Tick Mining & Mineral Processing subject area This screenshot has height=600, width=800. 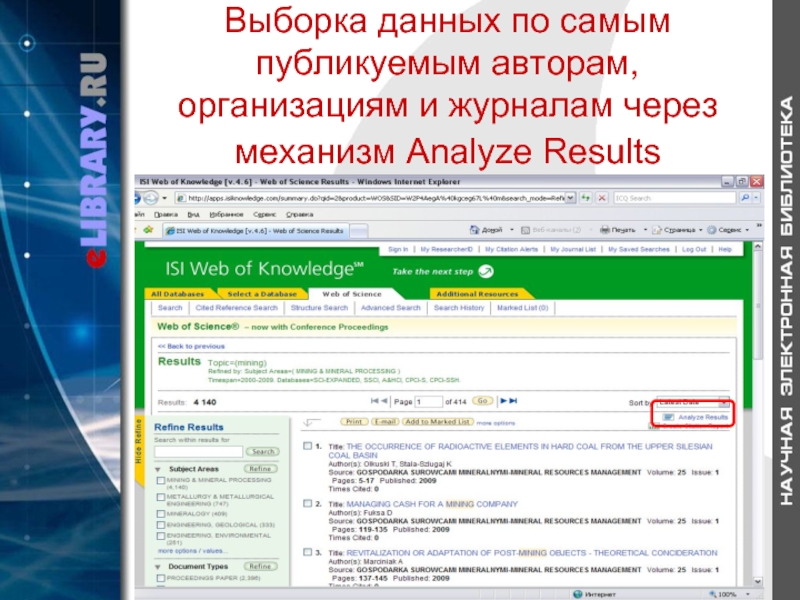161,480
